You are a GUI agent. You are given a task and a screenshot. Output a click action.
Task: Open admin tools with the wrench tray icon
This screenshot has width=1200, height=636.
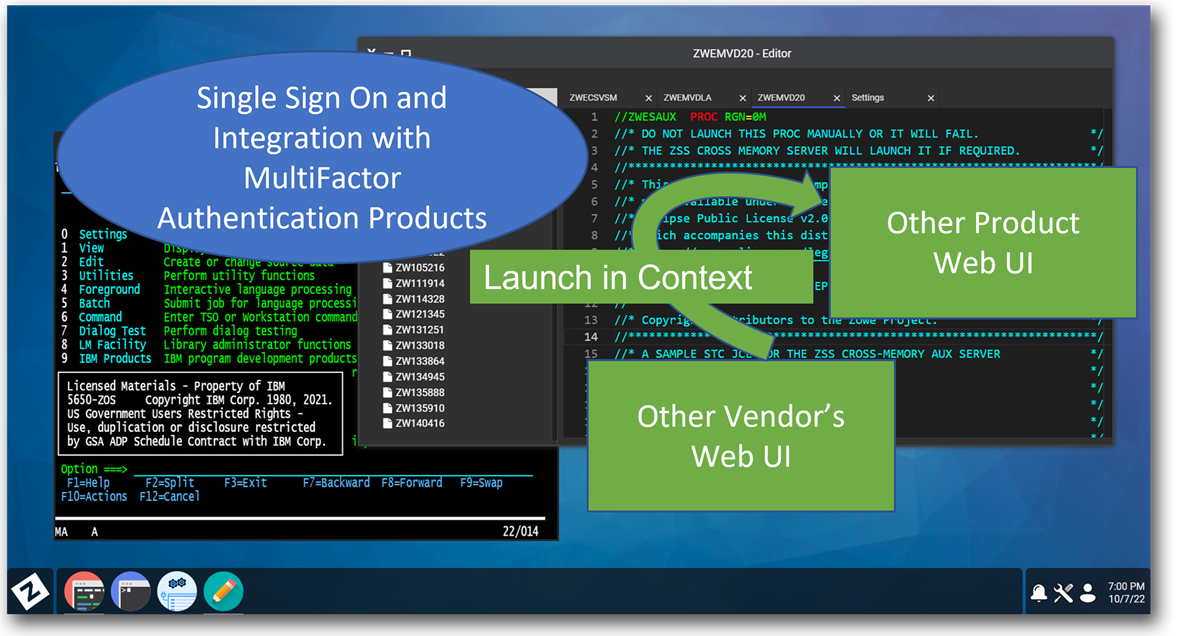click(1063, 591)
